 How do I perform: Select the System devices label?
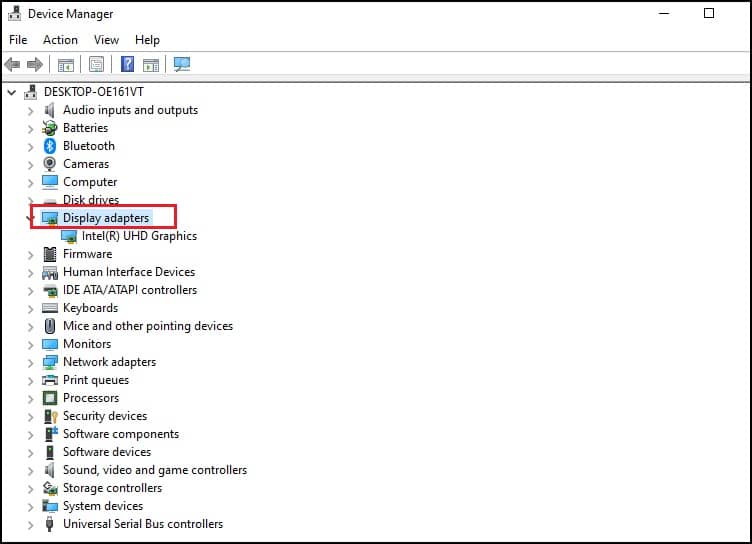click(x=103, y=506)
